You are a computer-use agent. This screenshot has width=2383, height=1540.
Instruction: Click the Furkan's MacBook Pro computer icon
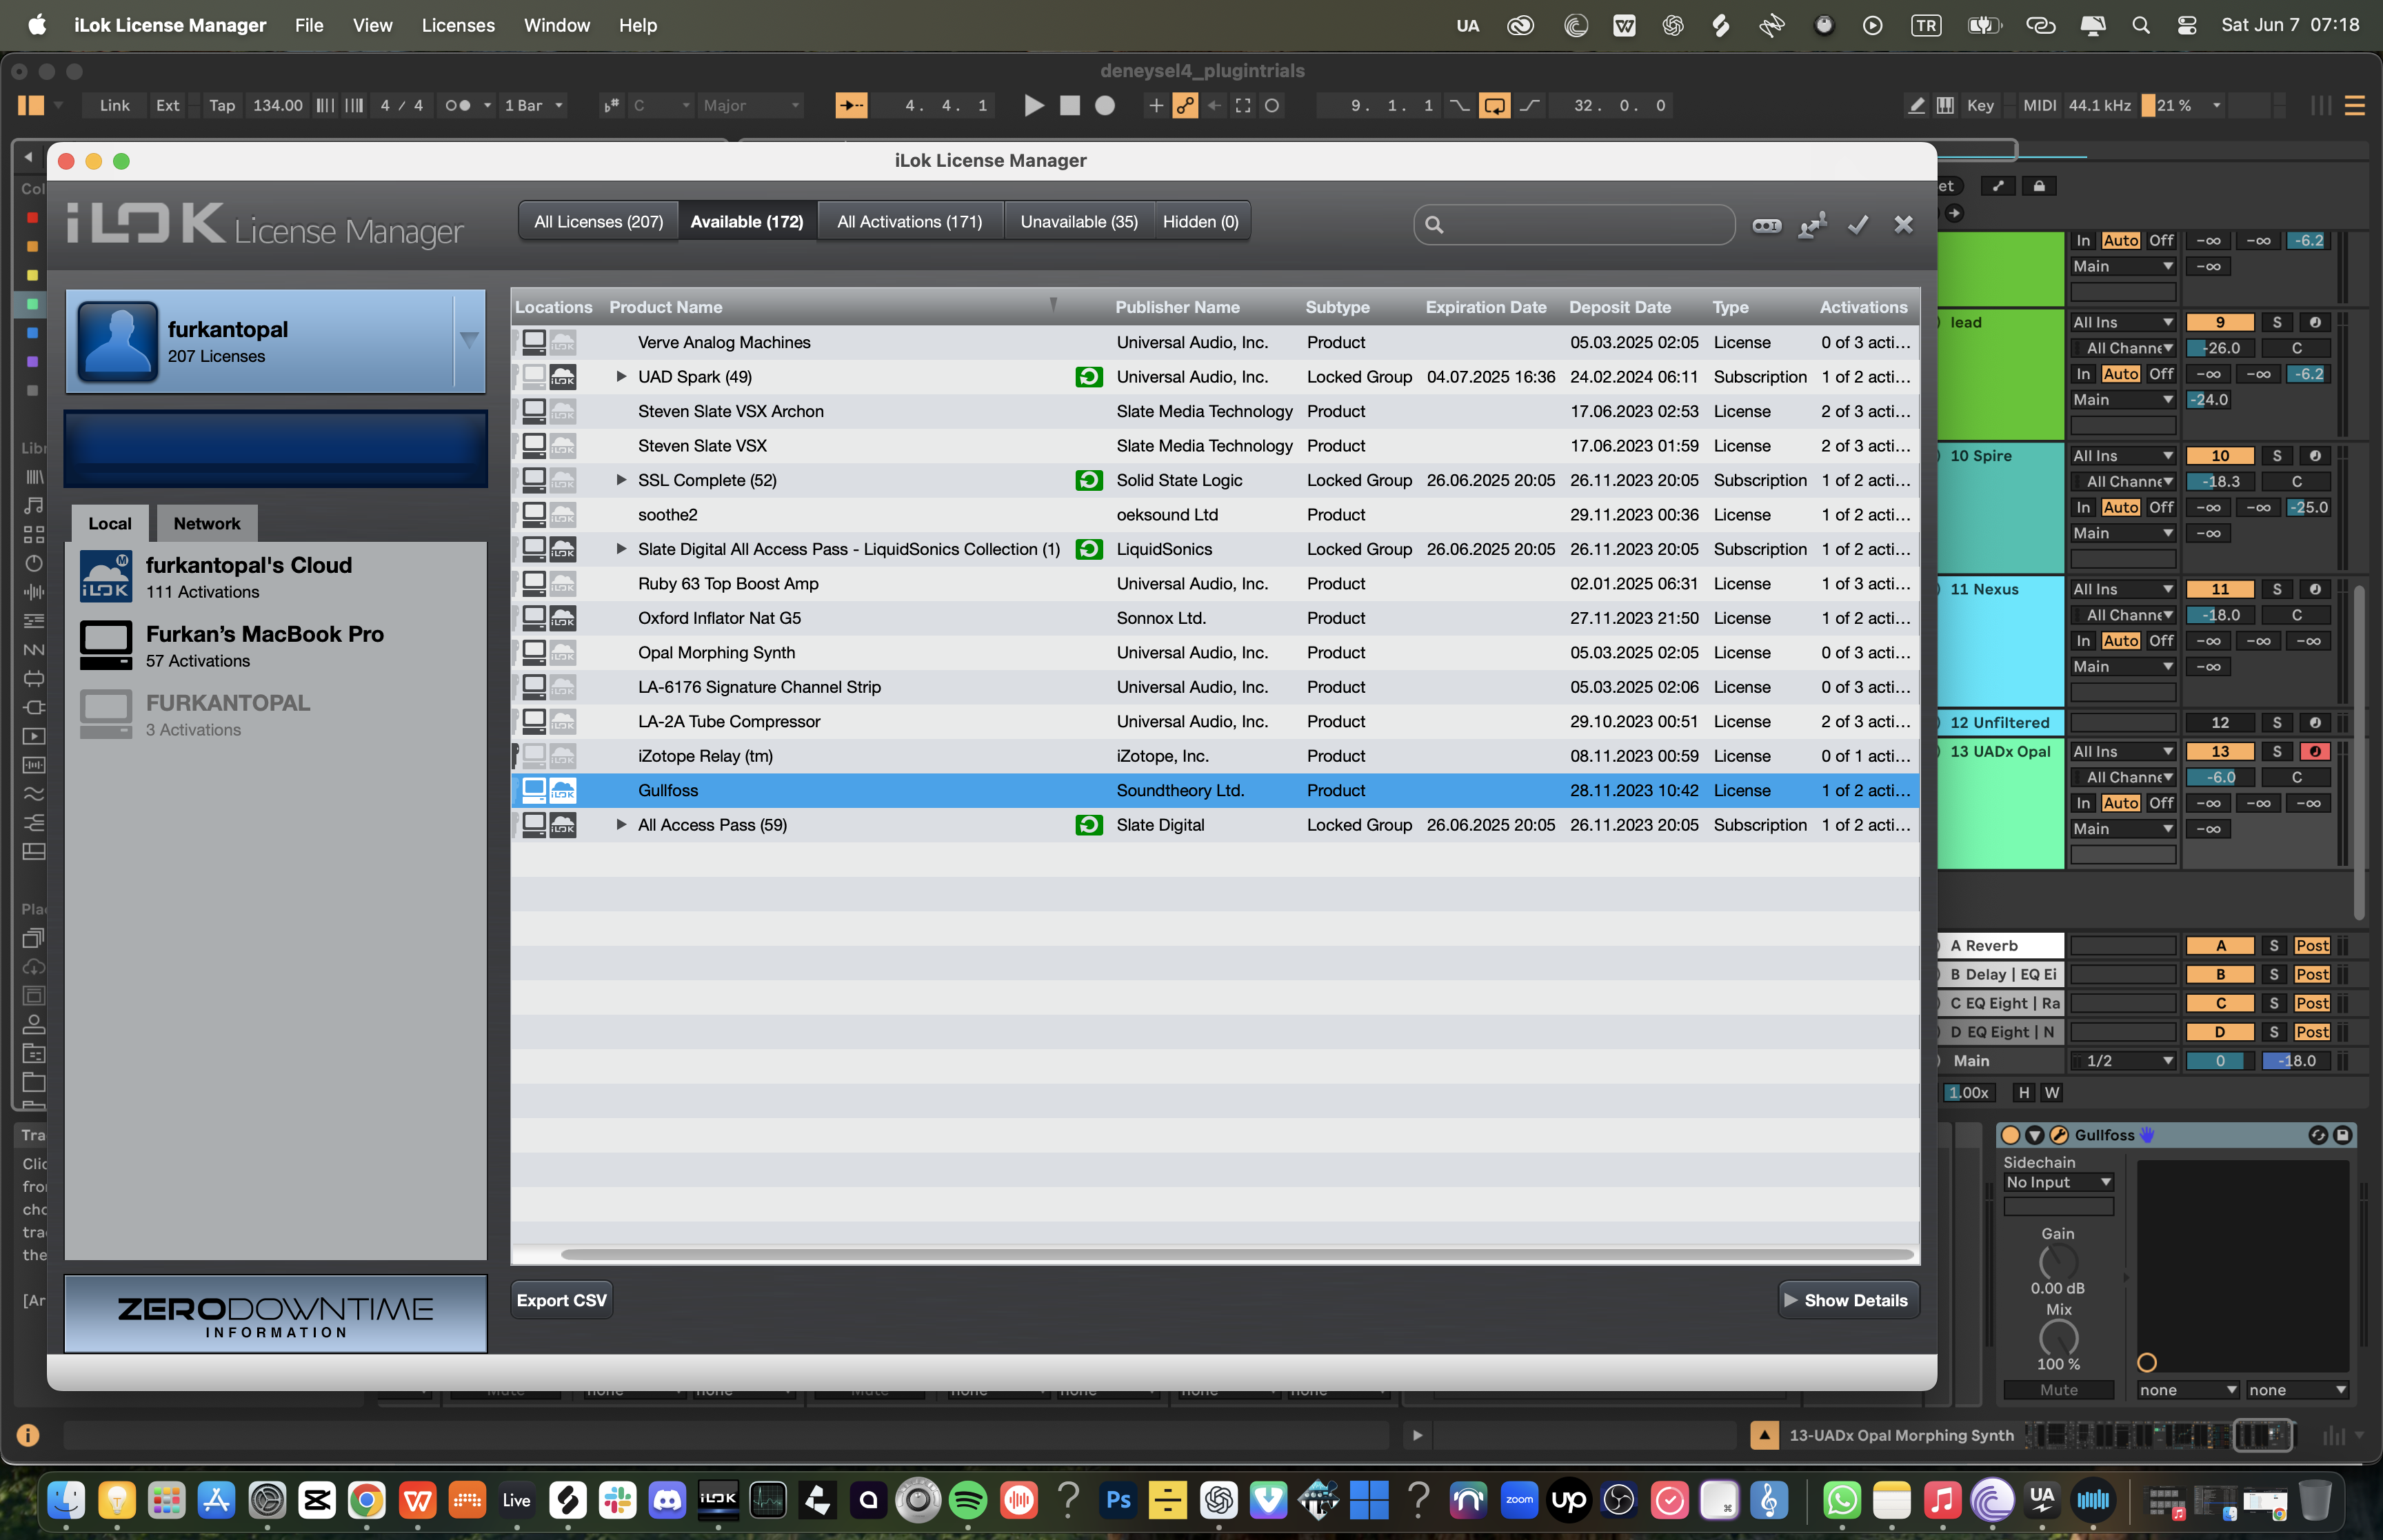(105, 645)
